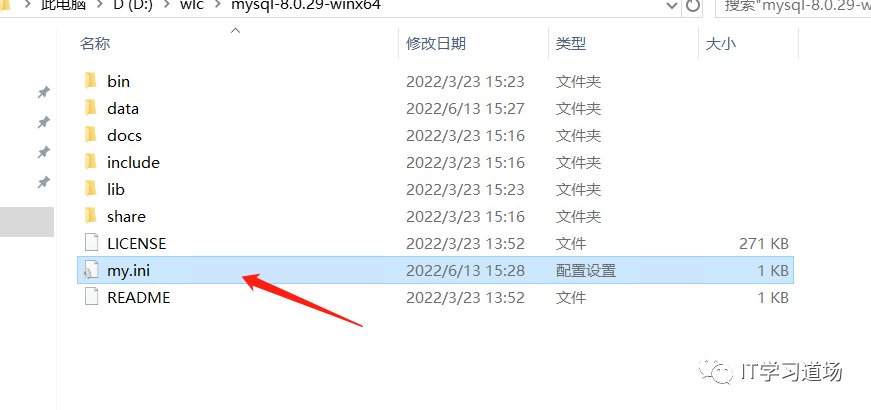This screenshot has width=871, height=410.
Task: Click the search box for mysql-8.0.29
Action: (793, 6)
